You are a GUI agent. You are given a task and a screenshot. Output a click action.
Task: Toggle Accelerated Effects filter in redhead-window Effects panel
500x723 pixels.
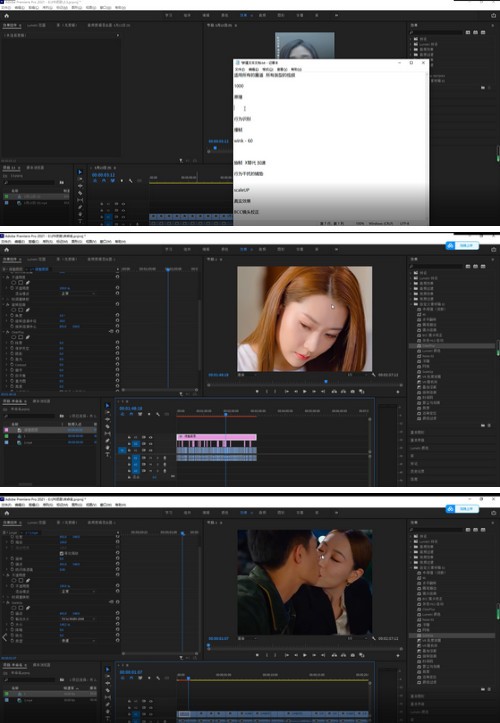(x=468, y=267)
